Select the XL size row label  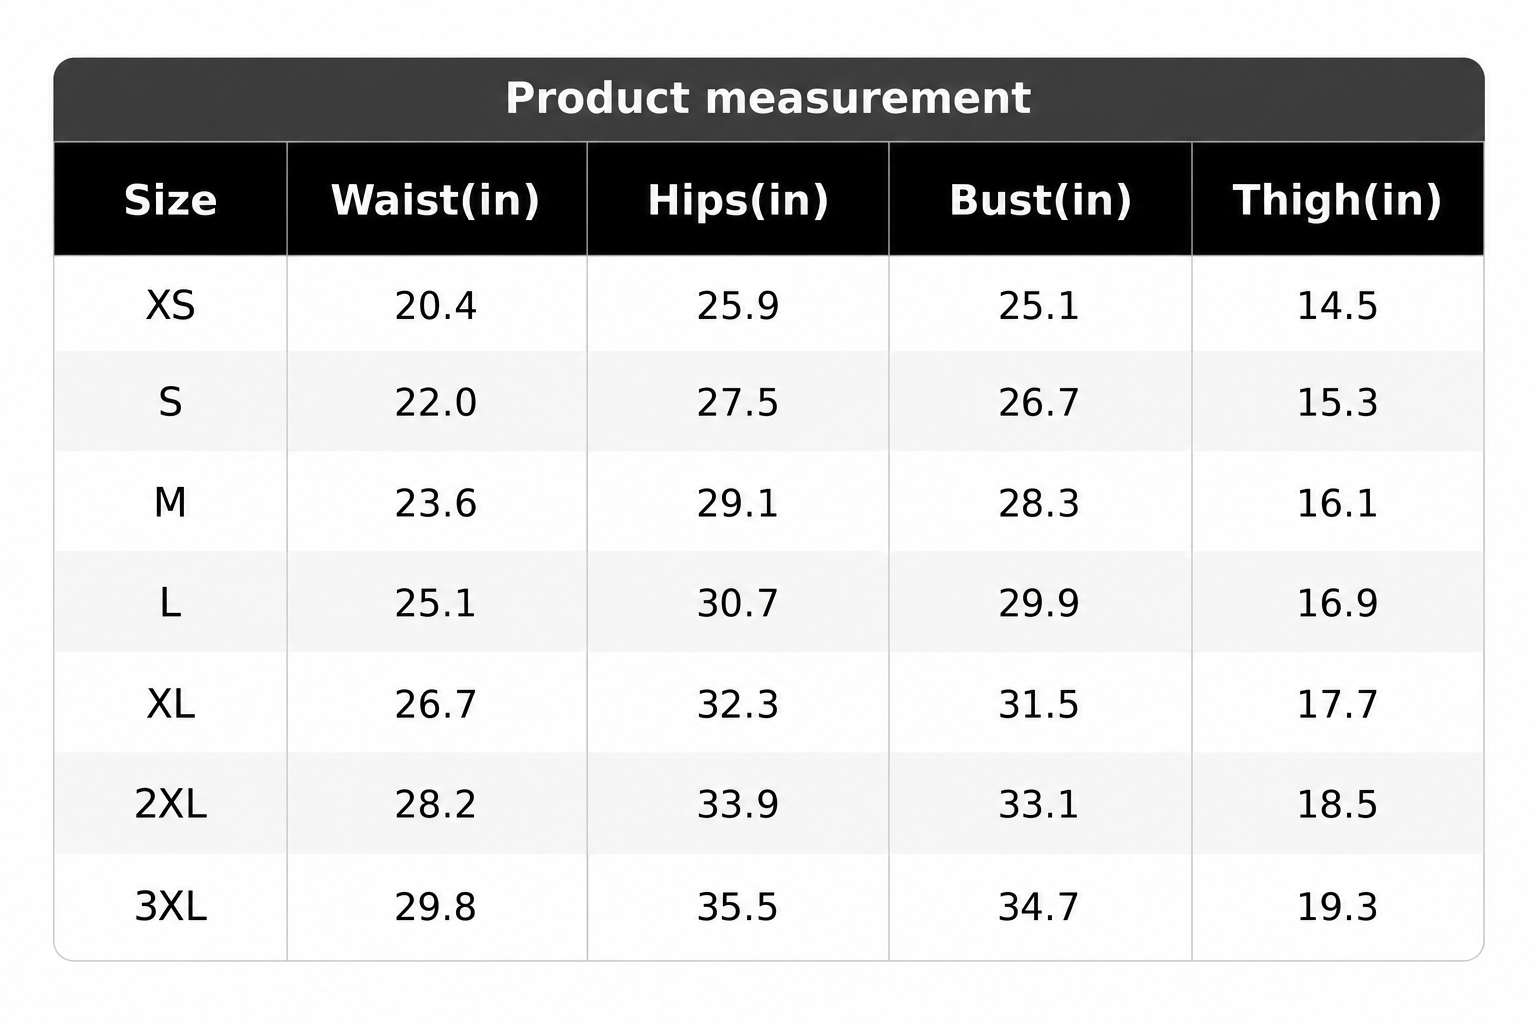coord(171,704)
